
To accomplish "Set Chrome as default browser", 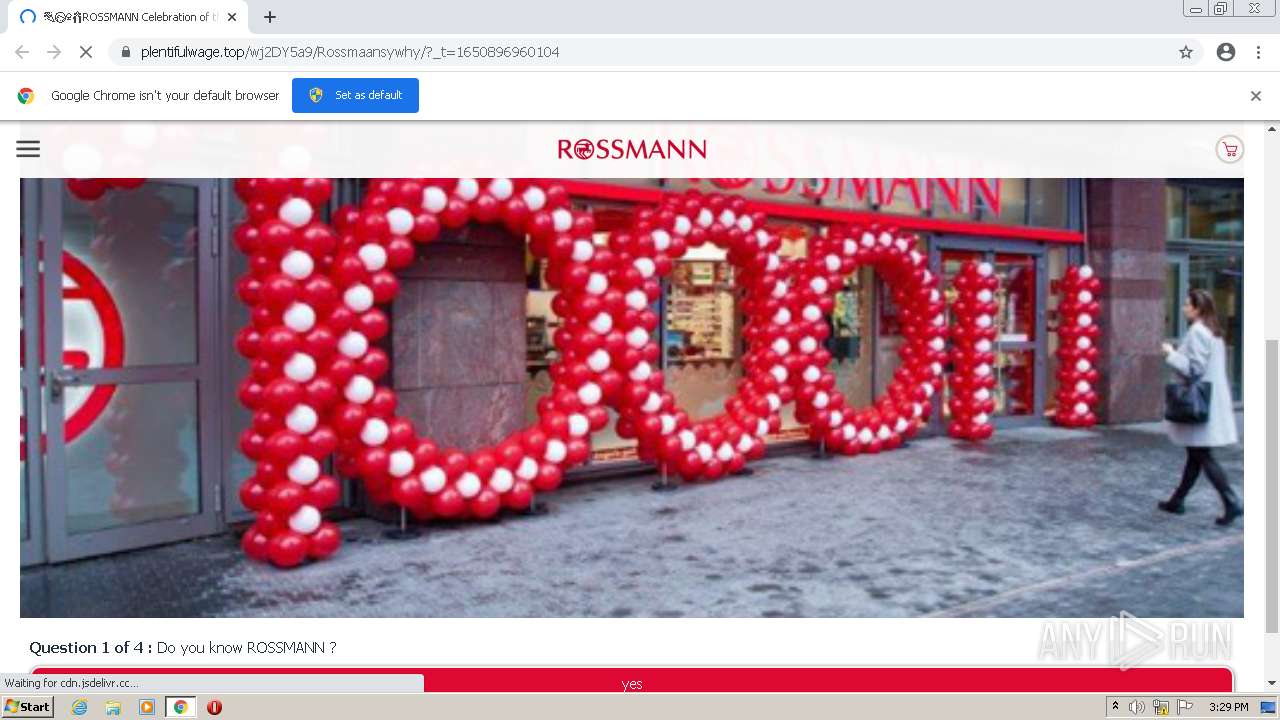I will 355,95.
